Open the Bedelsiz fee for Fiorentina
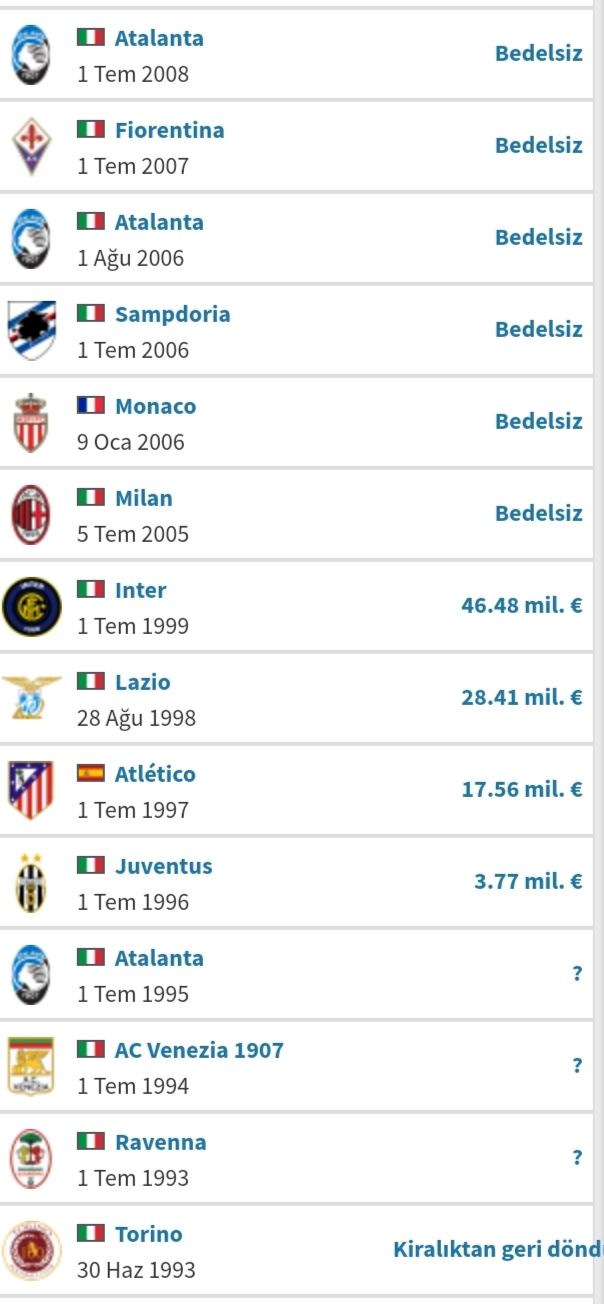The image size is (604, 1304). (539, 145)
